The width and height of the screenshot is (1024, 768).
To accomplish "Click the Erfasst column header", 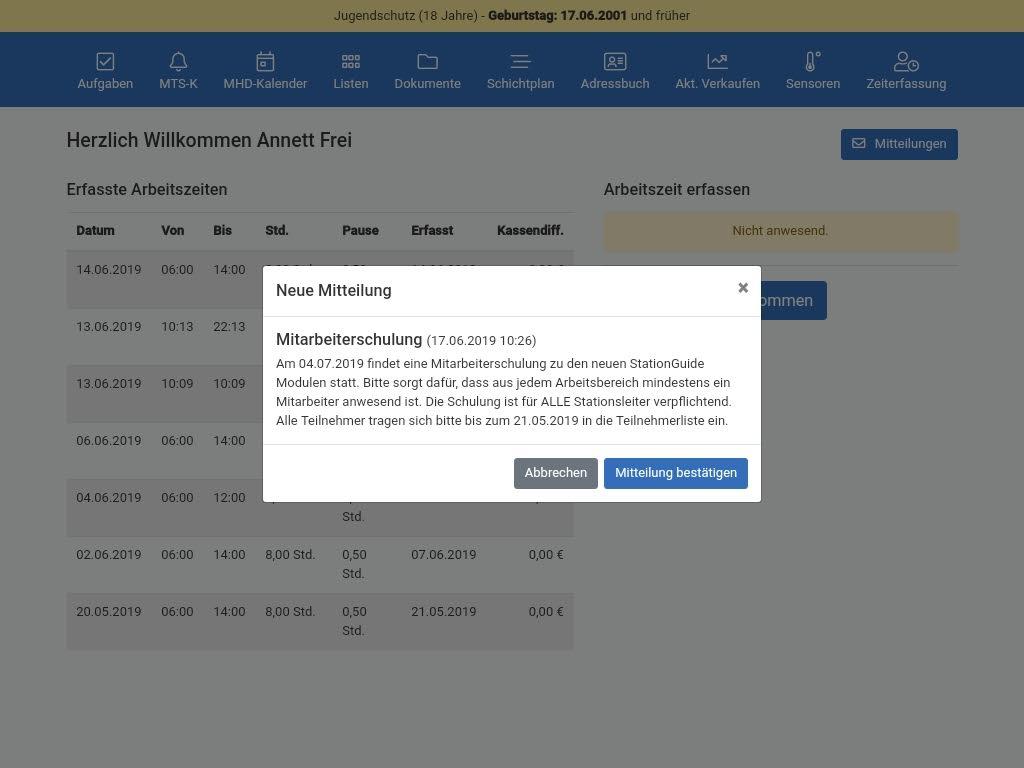I will tap(432, 231).
